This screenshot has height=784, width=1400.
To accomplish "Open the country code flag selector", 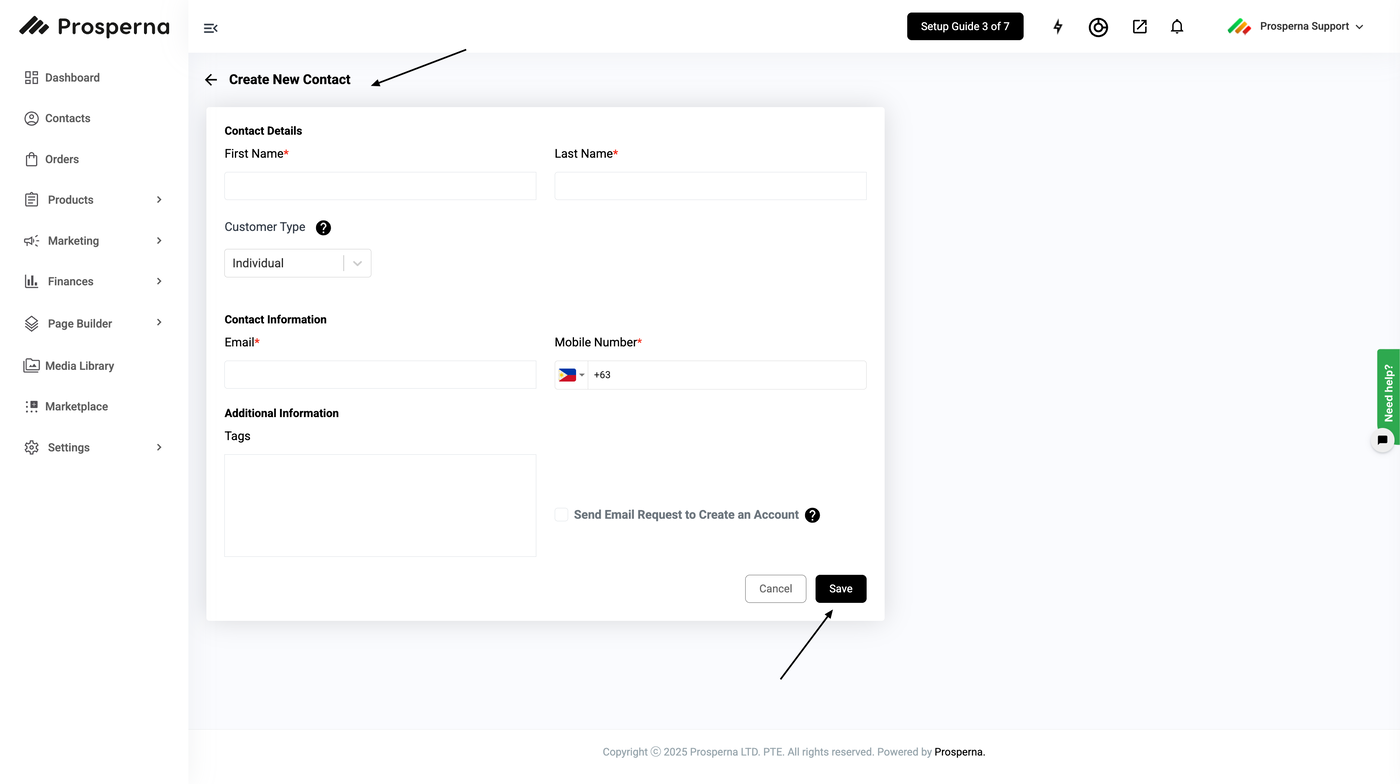I will [571, 375].
